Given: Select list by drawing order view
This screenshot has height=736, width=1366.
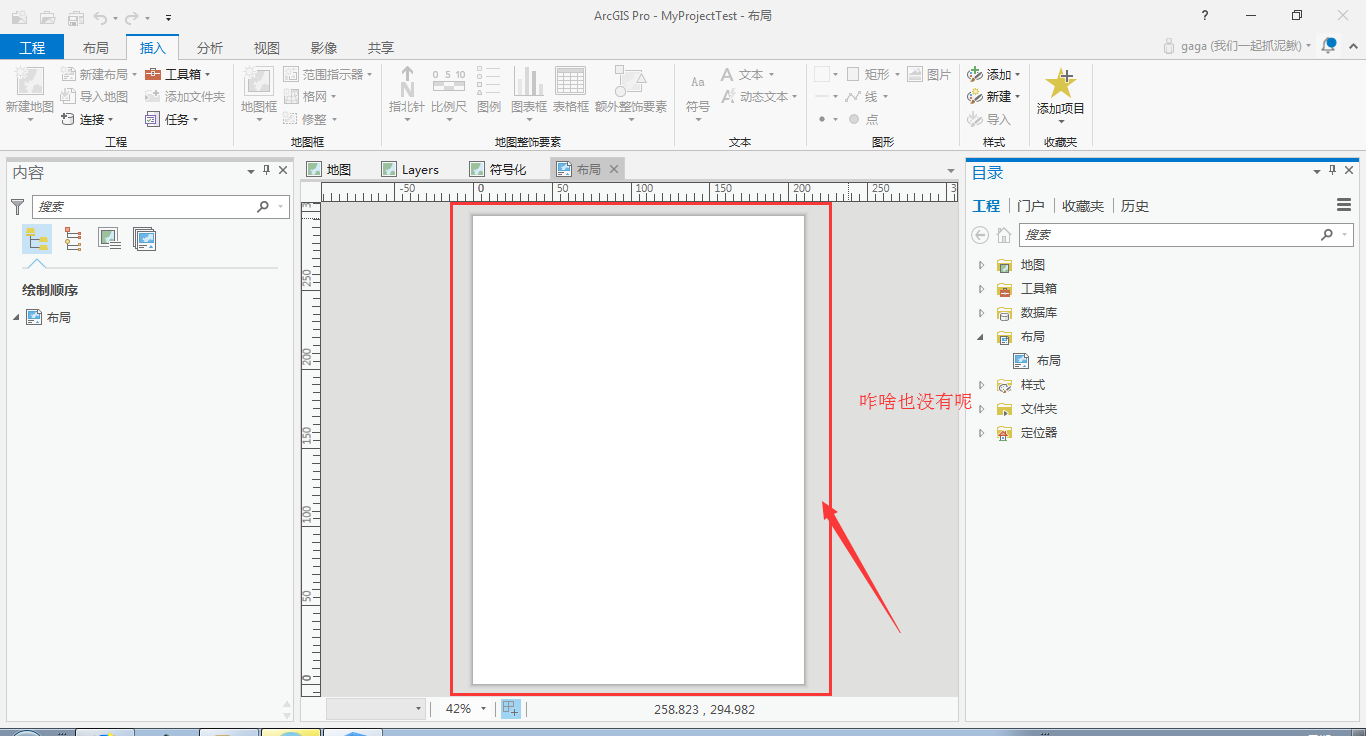Looking at the screenshot, I should 37,239.
